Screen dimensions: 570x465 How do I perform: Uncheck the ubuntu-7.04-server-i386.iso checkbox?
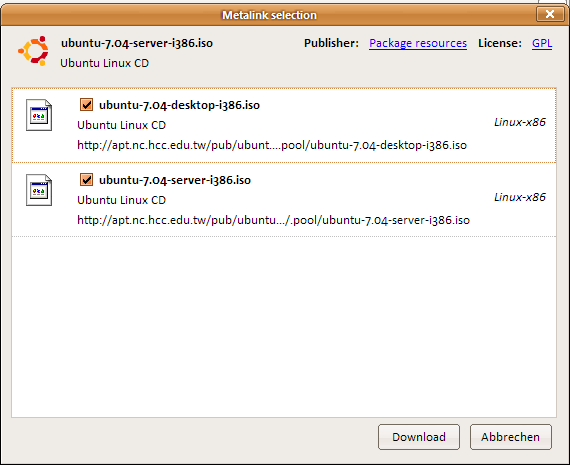point(86,180)
